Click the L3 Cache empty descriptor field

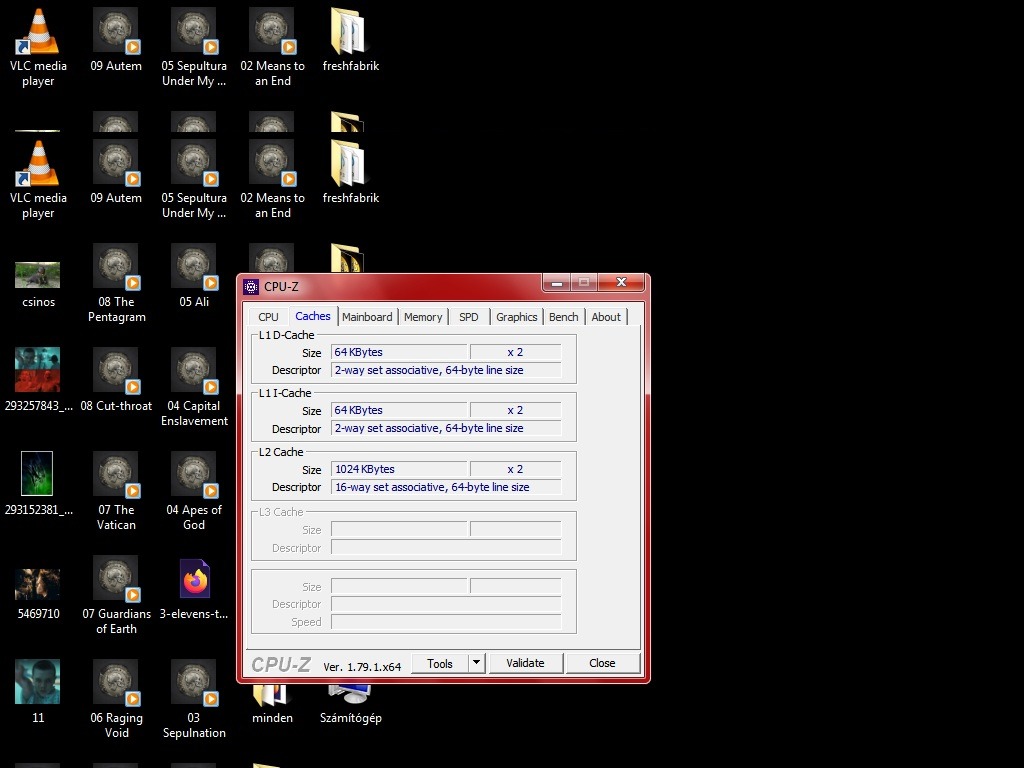(x=446, y=547)
